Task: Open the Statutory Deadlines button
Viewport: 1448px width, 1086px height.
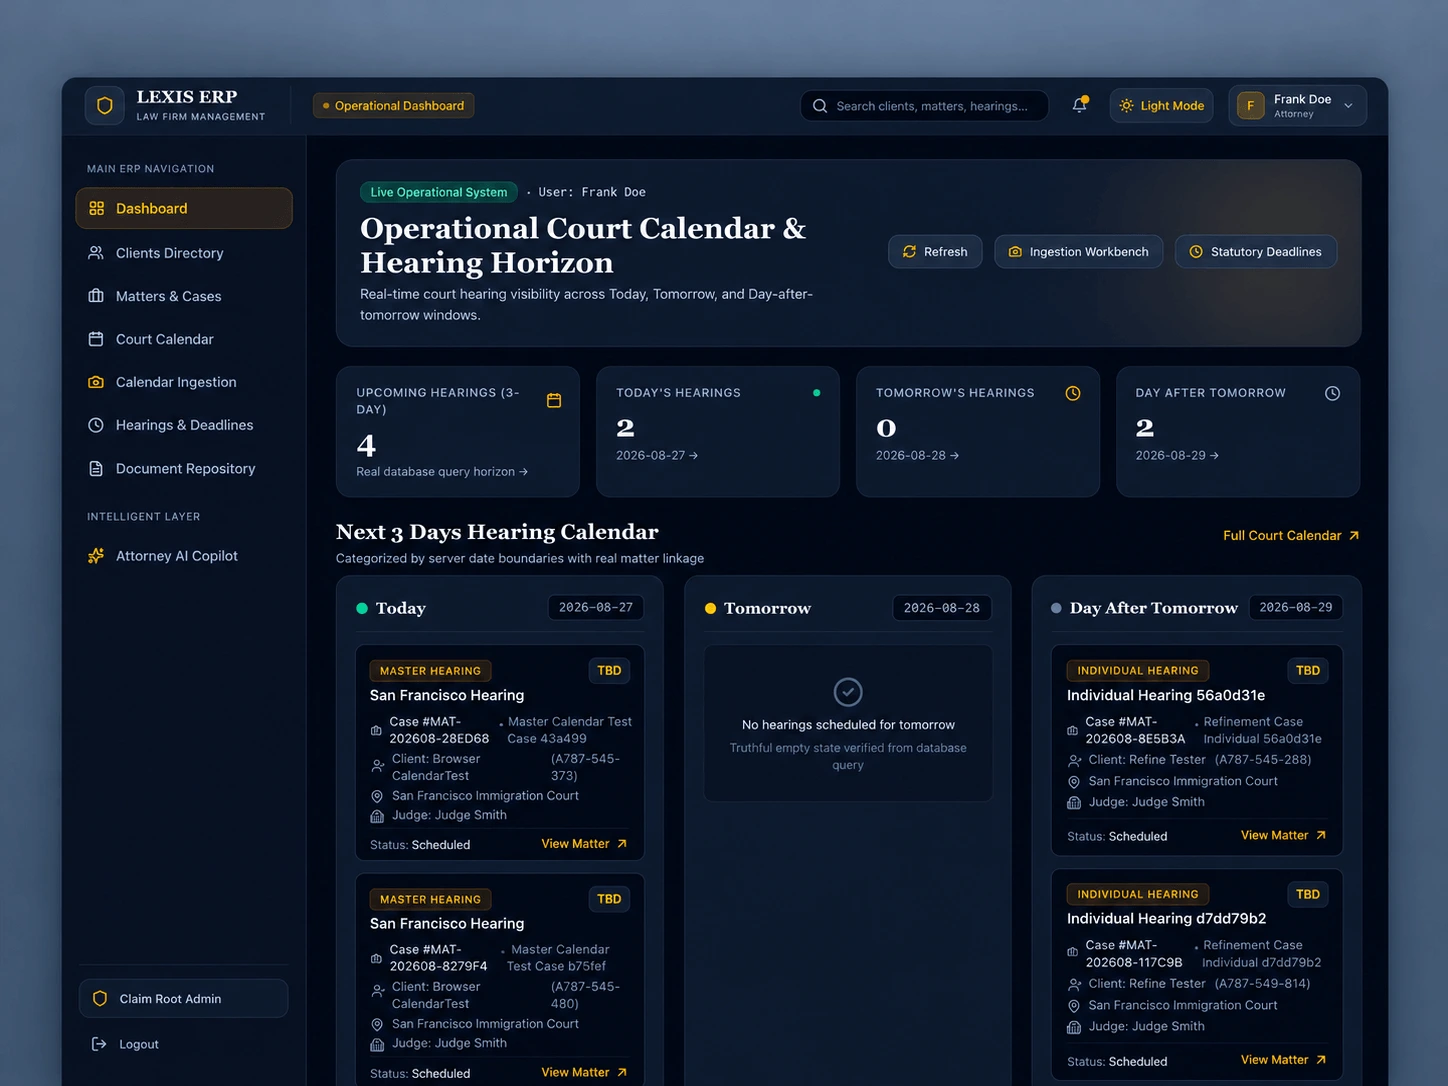Action: pos(1256,252)
